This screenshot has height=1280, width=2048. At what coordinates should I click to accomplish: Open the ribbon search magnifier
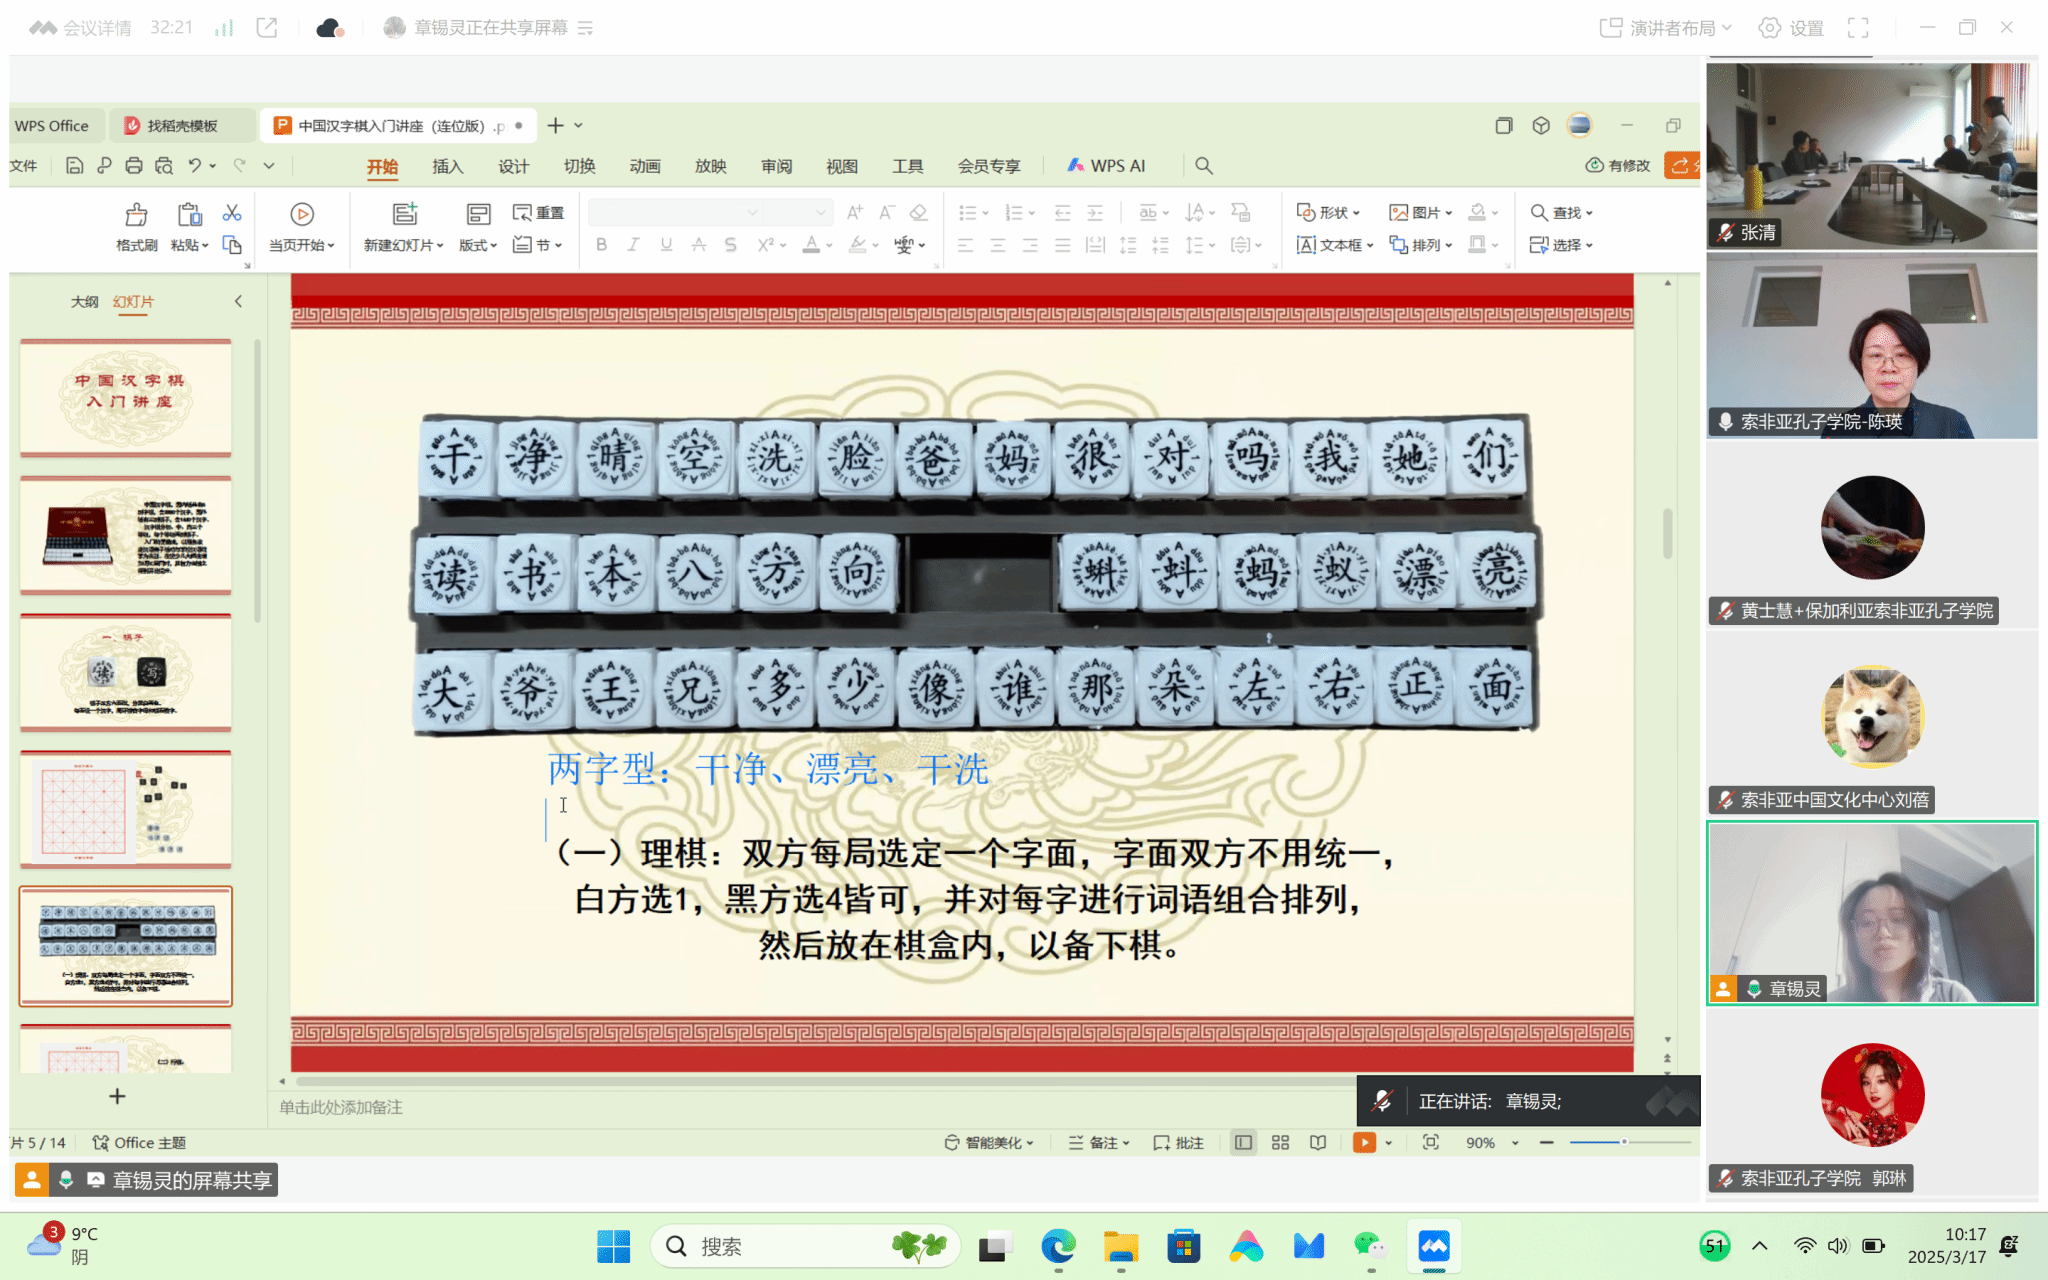click(1204, 166)
